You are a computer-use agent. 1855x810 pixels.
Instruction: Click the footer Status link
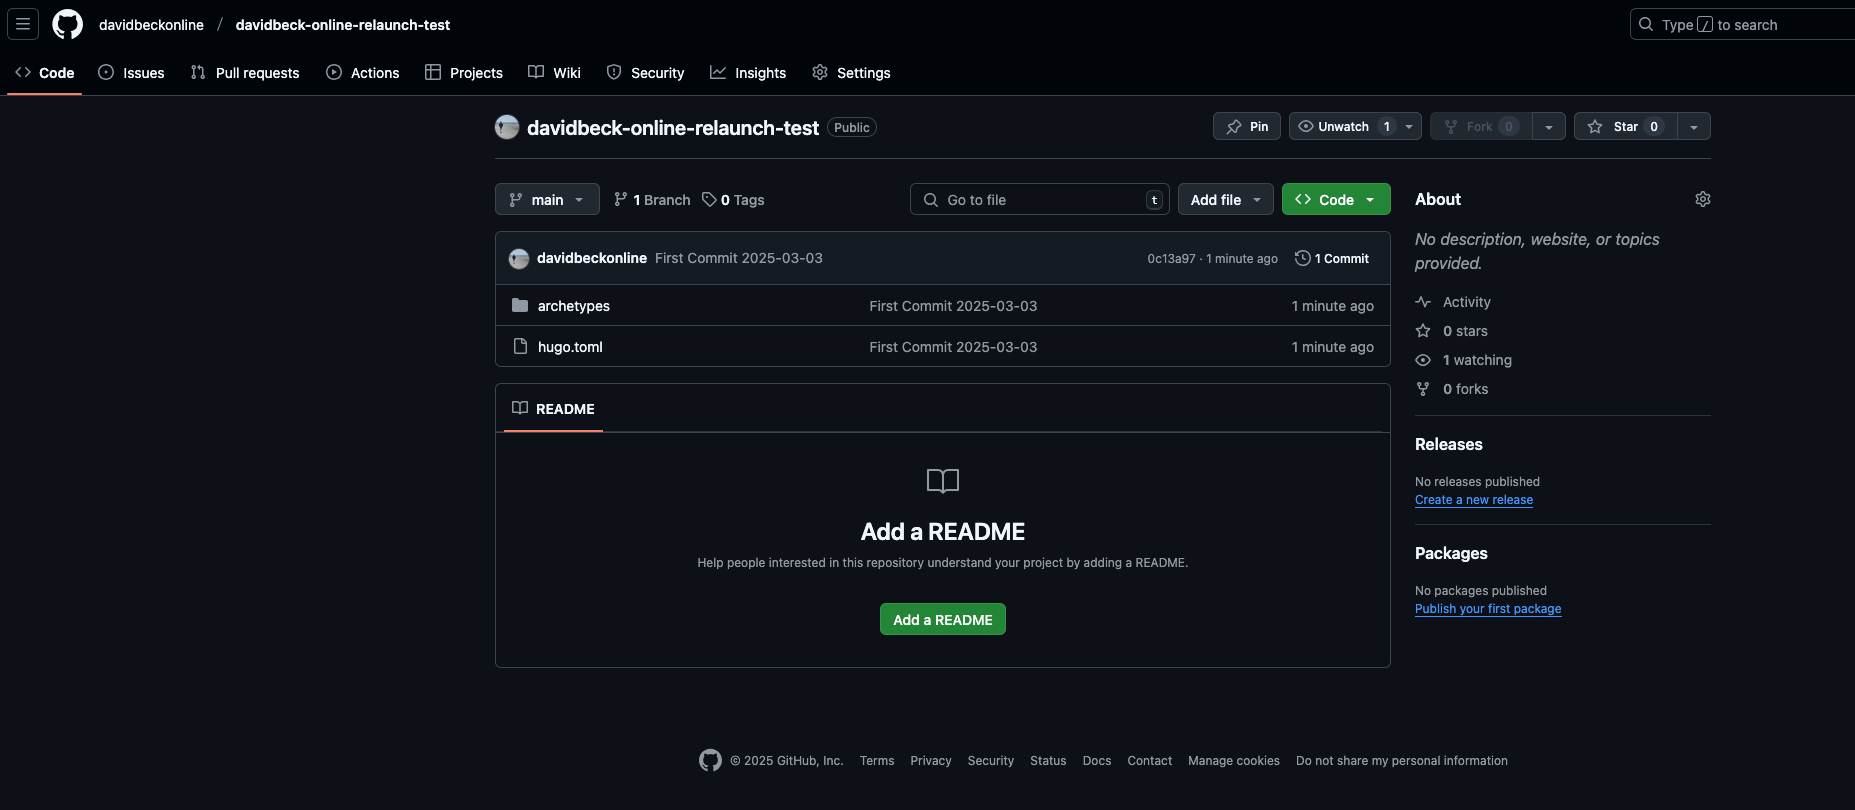1048,761
